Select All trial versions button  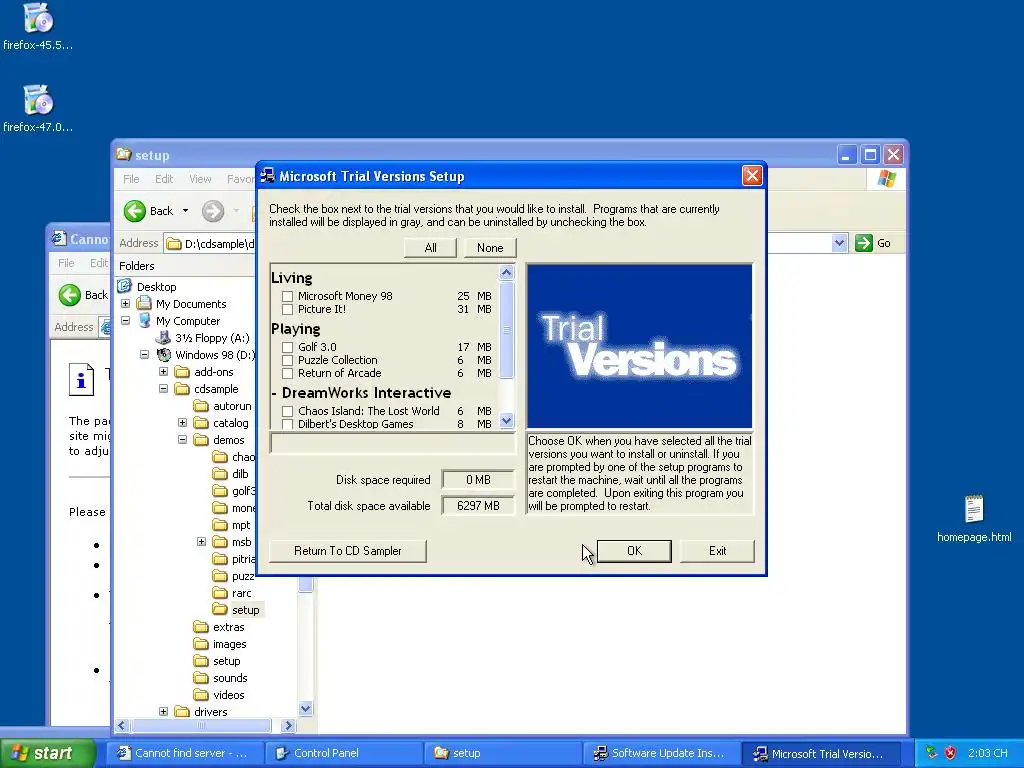430,248
